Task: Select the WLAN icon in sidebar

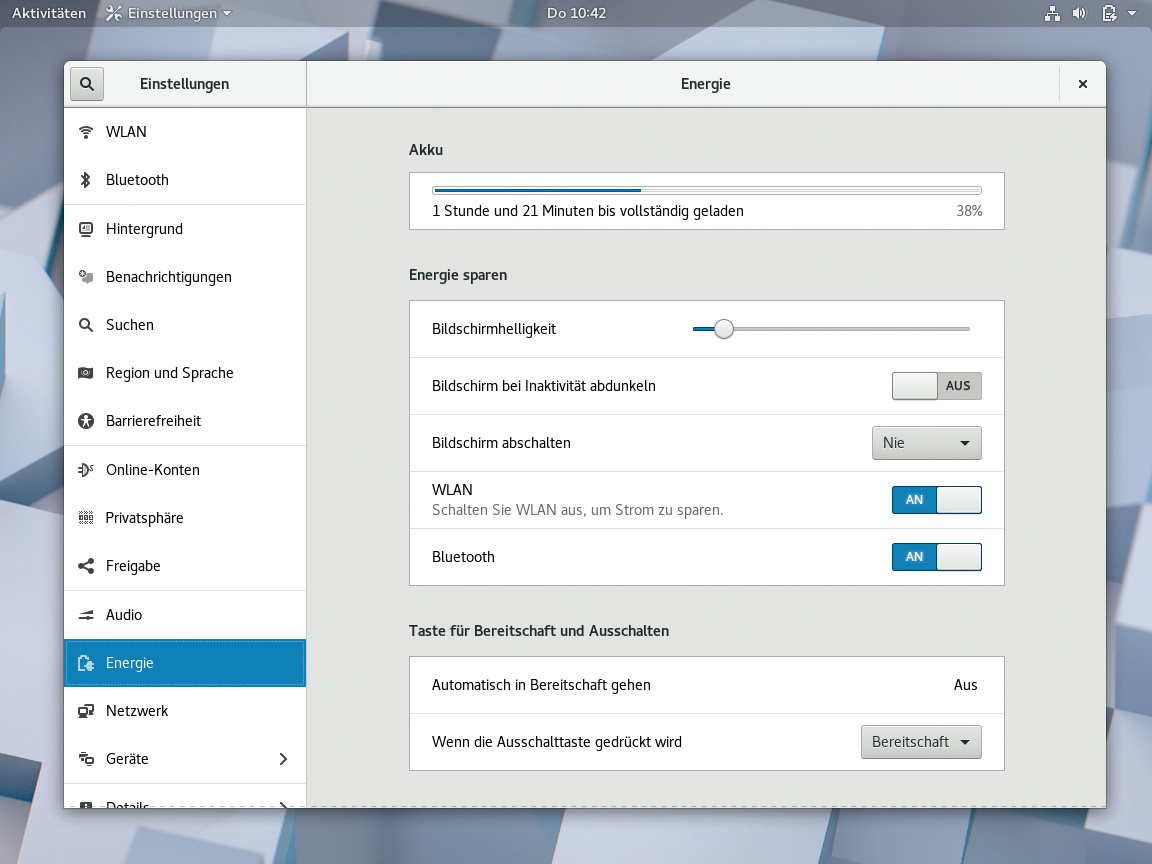Action: 86,132
